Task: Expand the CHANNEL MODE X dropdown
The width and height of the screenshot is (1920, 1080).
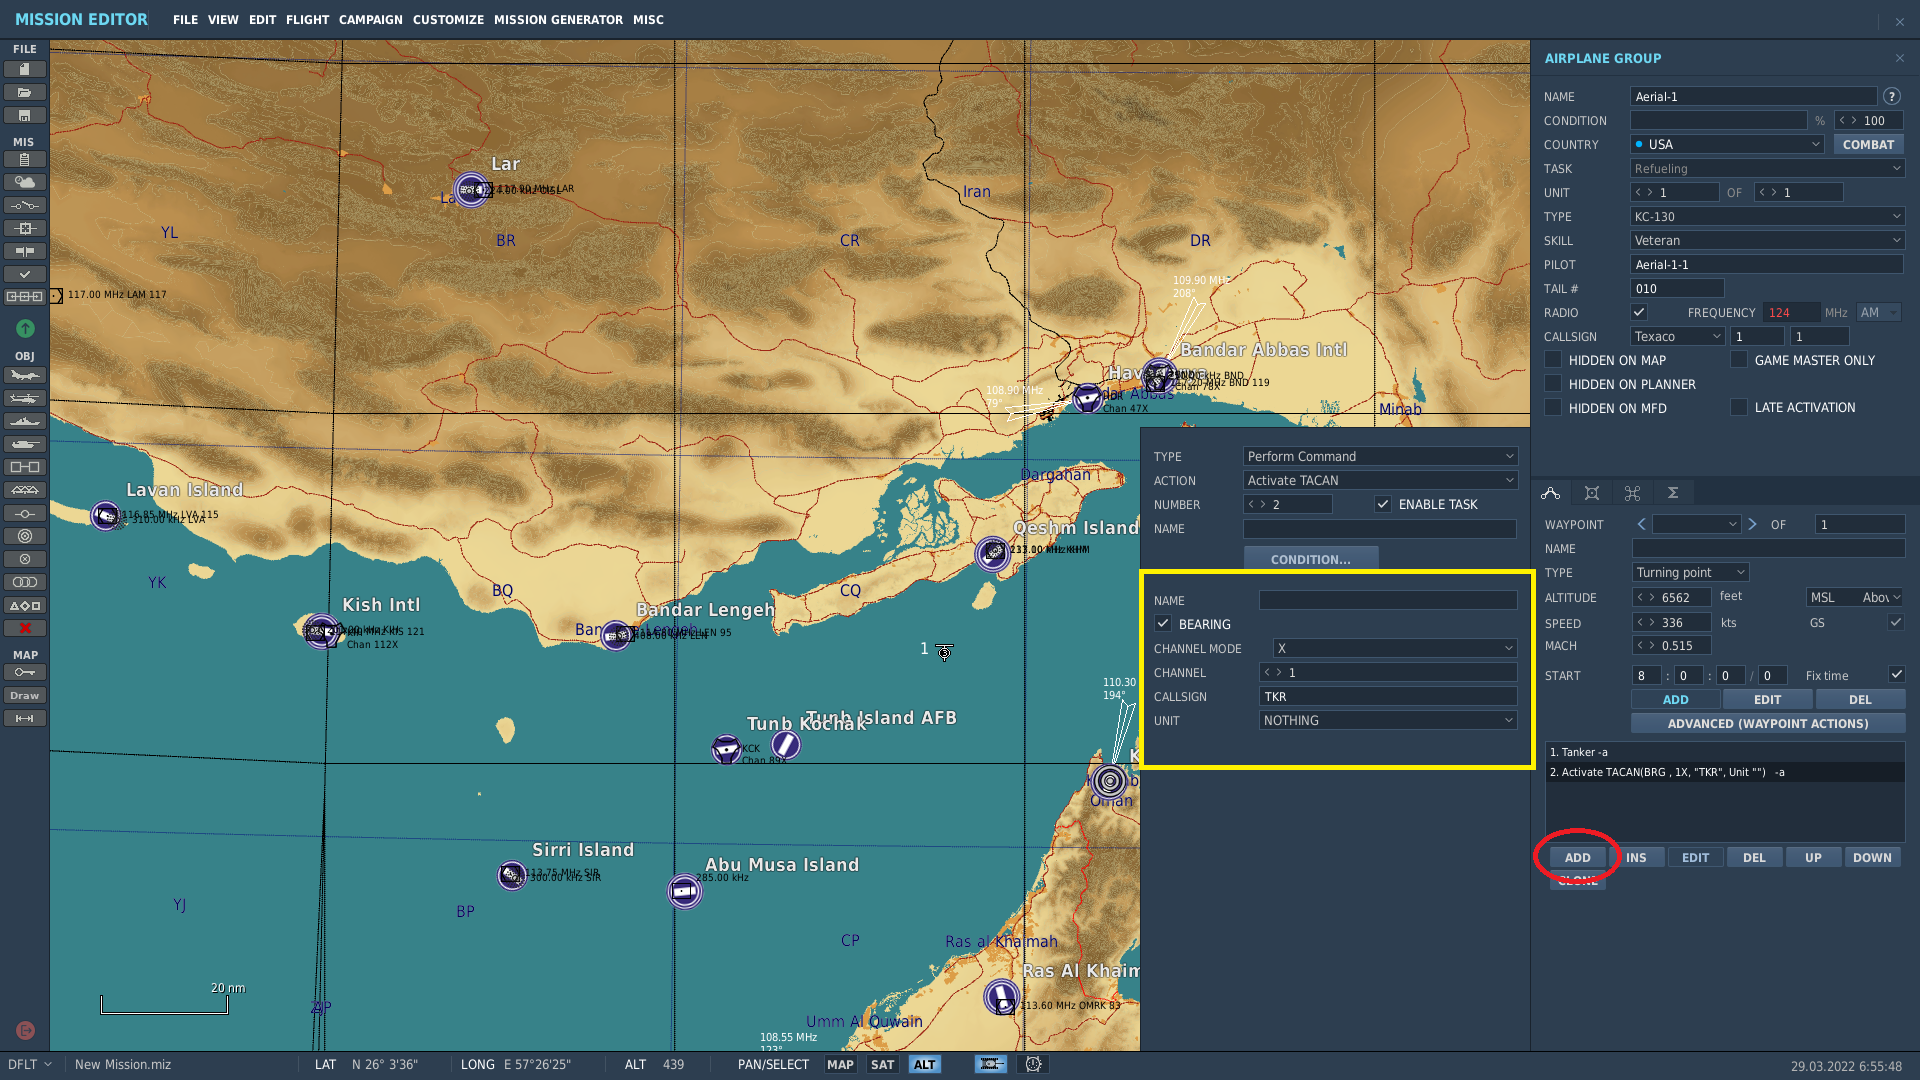Action: (x=1394, y=649)
